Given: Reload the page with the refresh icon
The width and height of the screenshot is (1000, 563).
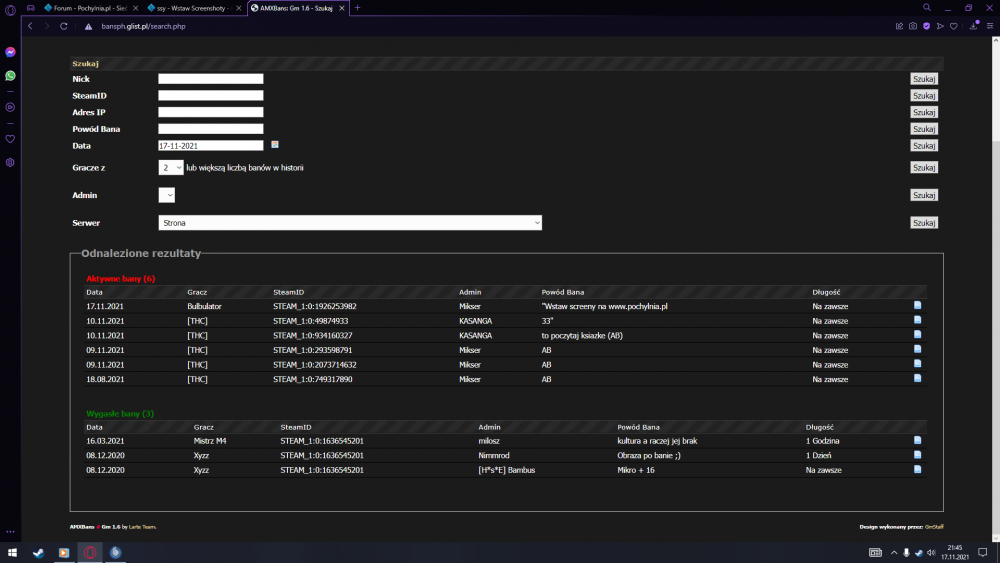Looking at the screenshot, I should point(63,26).
